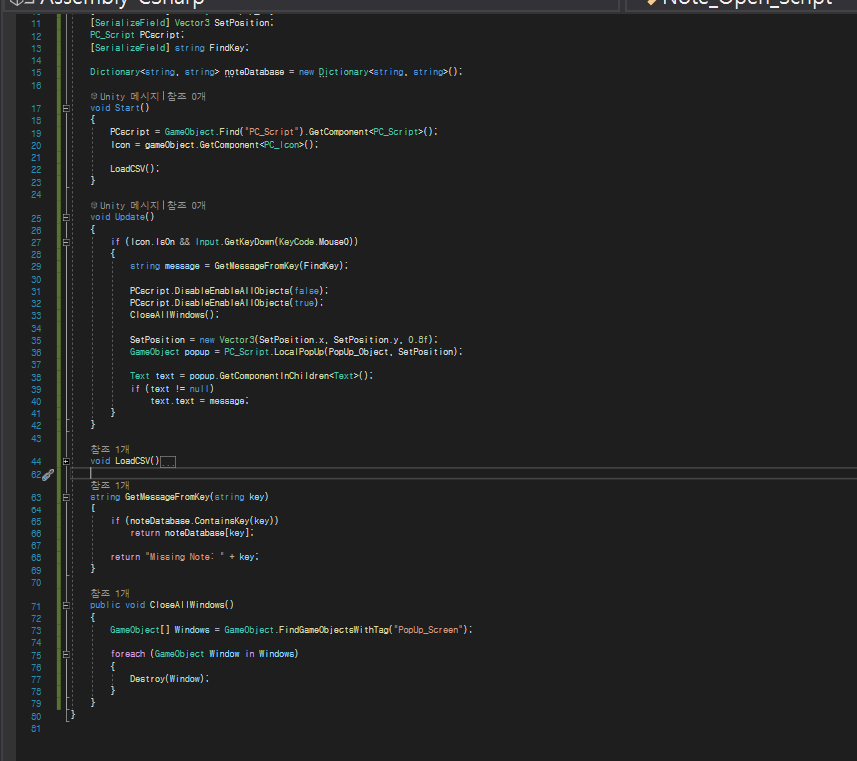Click 'SetPosition' field name on line 11
The width and height of the screenshot is (857, 761).
(242, 23)
